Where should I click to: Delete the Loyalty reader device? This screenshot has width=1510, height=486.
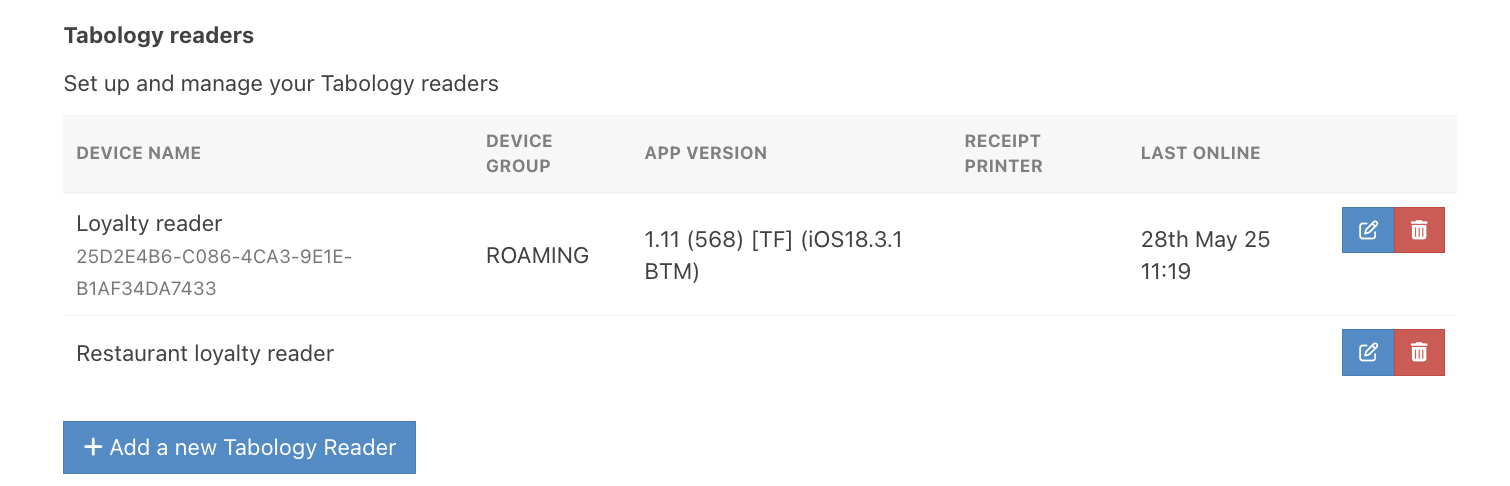(1419, 230)
